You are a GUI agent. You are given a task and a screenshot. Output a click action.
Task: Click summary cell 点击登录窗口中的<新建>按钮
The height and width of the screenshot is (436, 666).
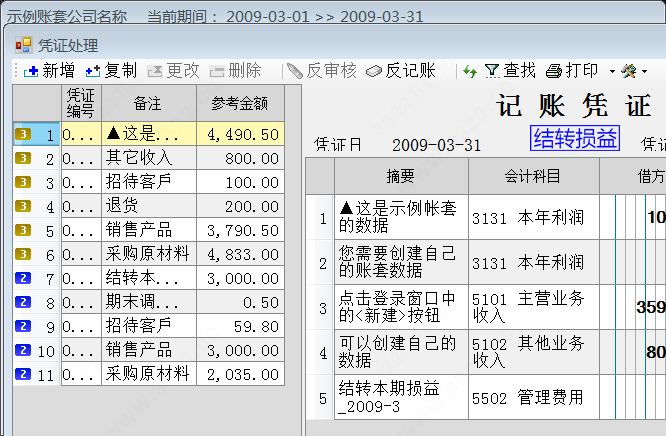click(x=401, y=307)
